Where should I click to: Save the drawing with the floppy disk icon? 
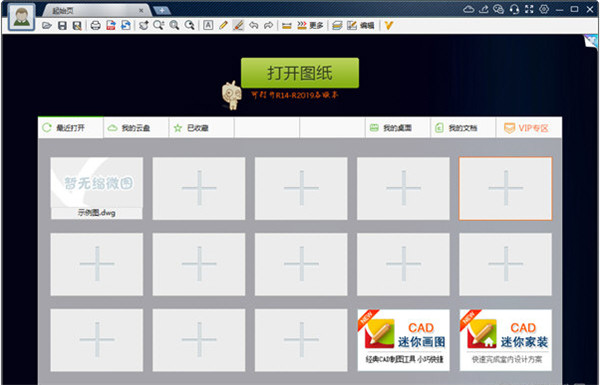[x=62, y=26]
